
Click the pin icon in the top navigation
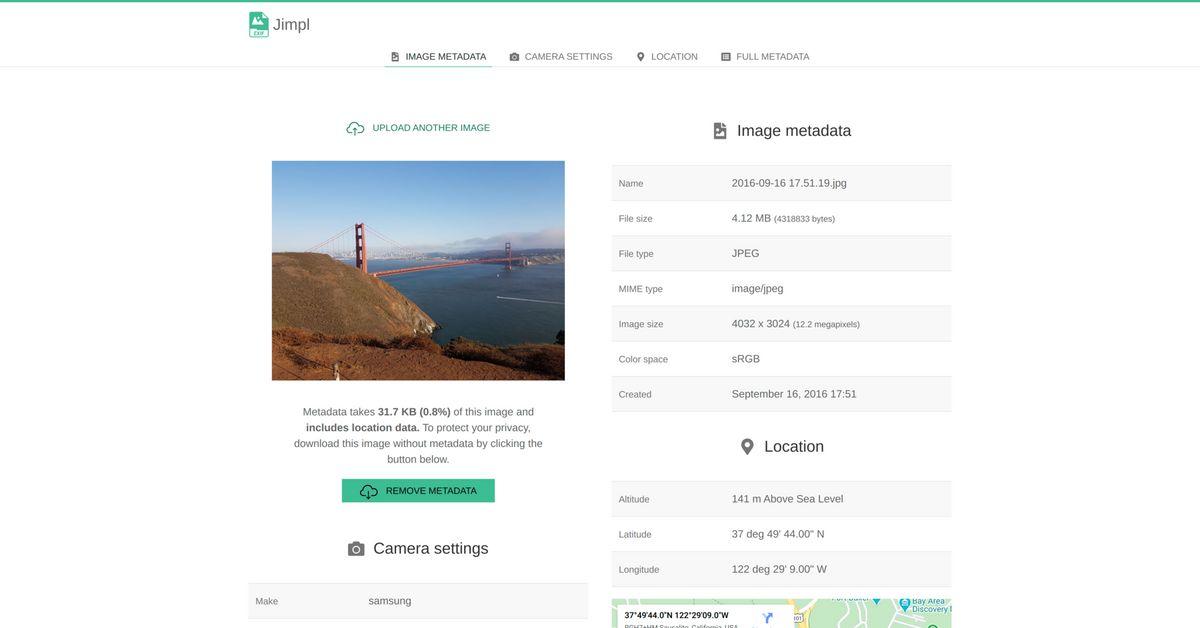pyautogui.click(x=641, y=57)
